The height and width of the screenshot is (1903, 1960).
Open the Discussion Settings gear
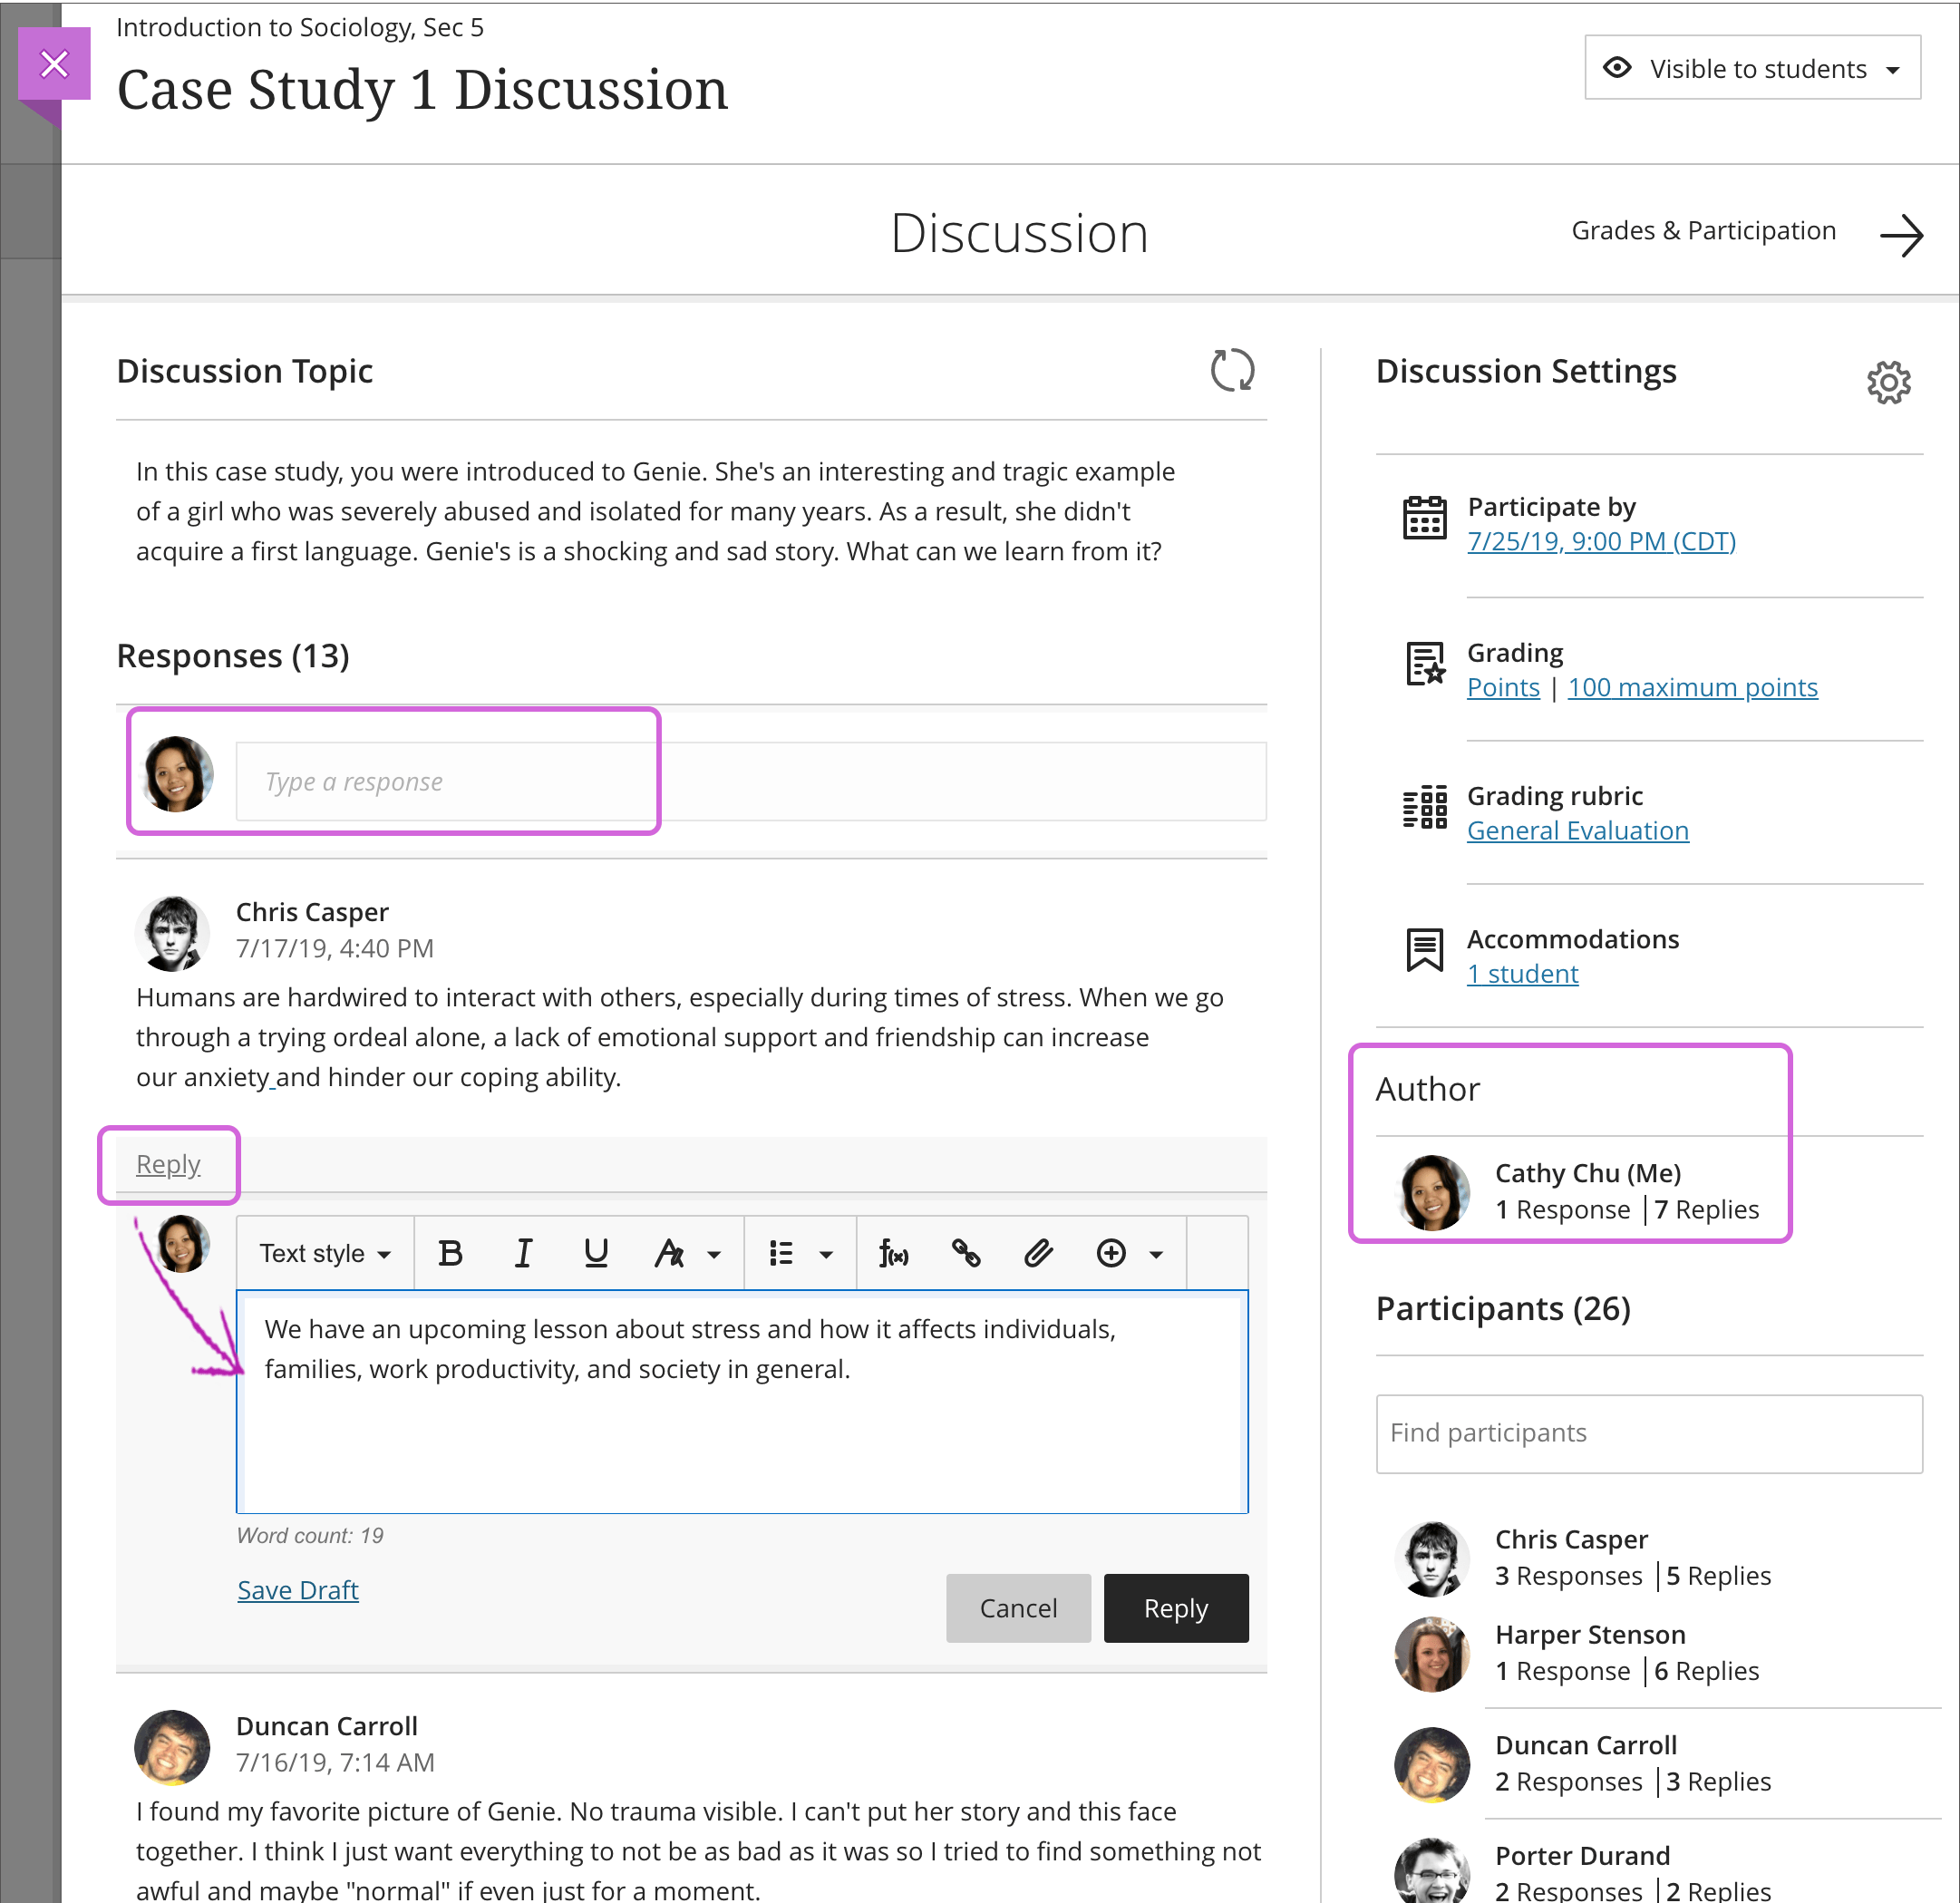1888,382
